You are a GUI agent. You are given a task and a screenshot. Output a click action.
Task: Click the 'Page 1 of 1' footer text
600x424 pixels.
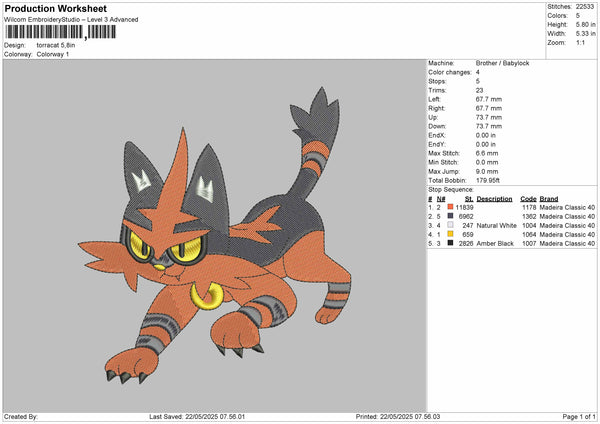(x=579, y=417)
